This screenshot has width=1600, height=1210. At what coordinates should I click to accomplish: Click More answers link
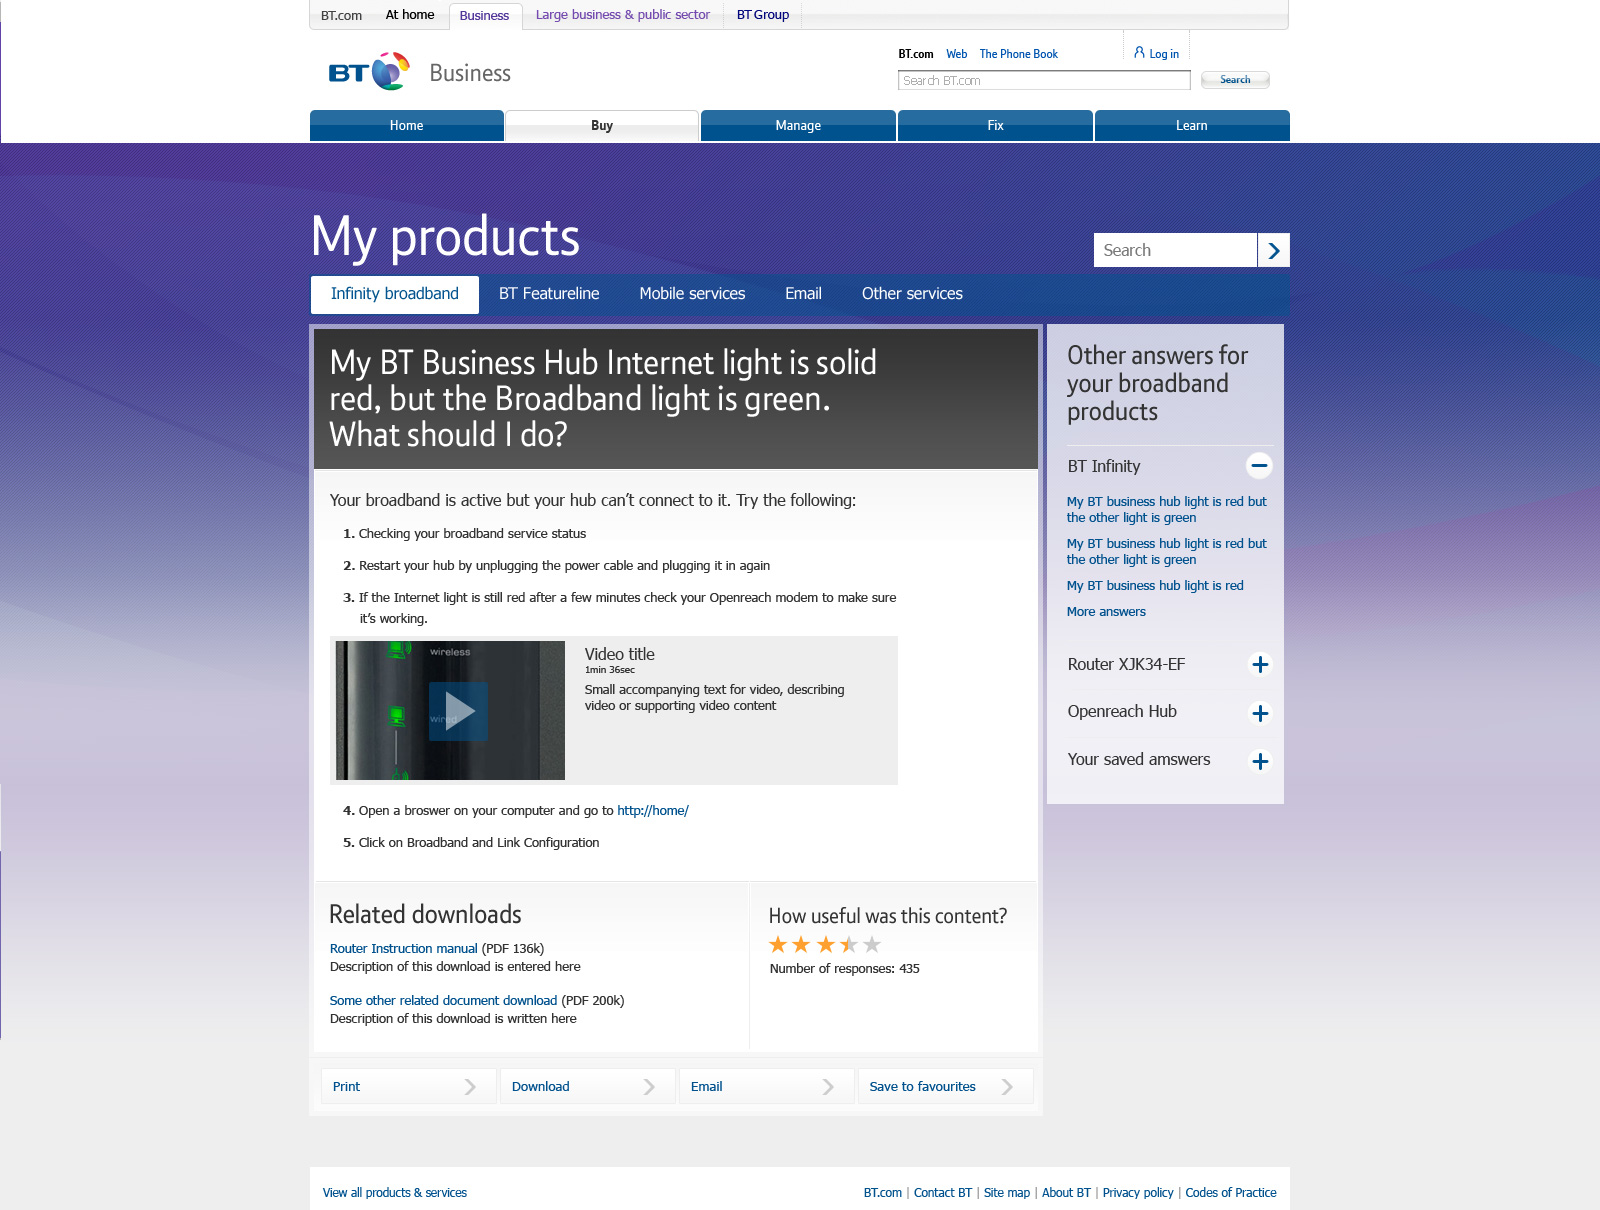[x=1106, y=612]
